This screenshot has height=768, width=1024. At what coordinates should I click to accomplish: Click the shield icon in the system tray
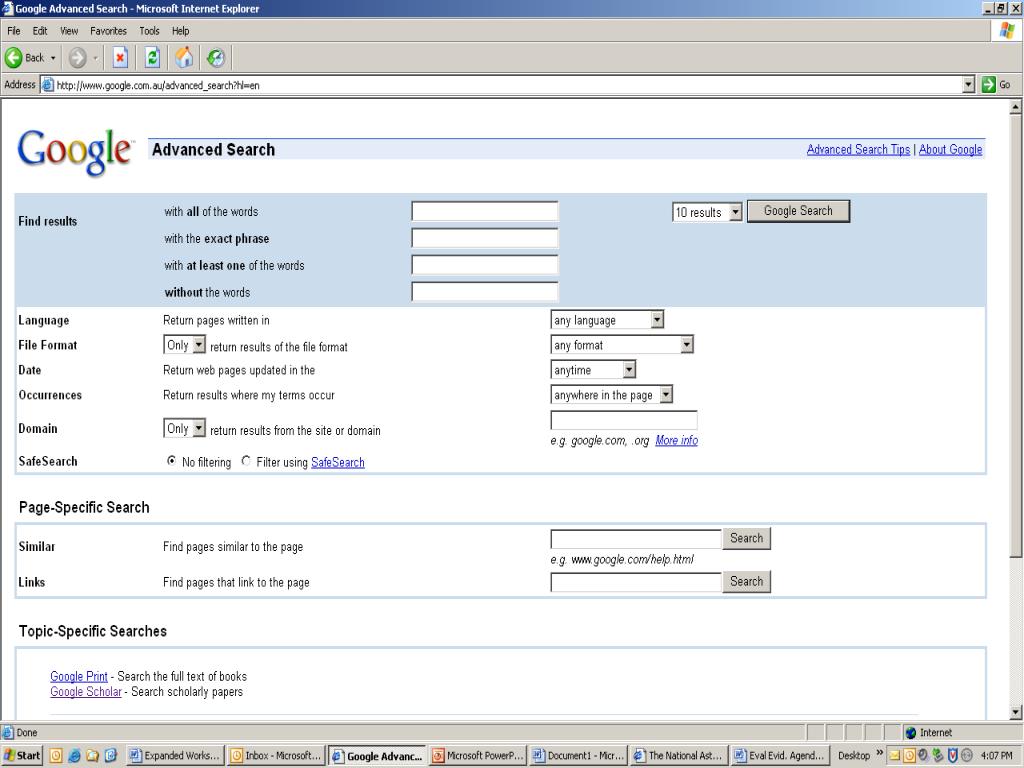952,756
